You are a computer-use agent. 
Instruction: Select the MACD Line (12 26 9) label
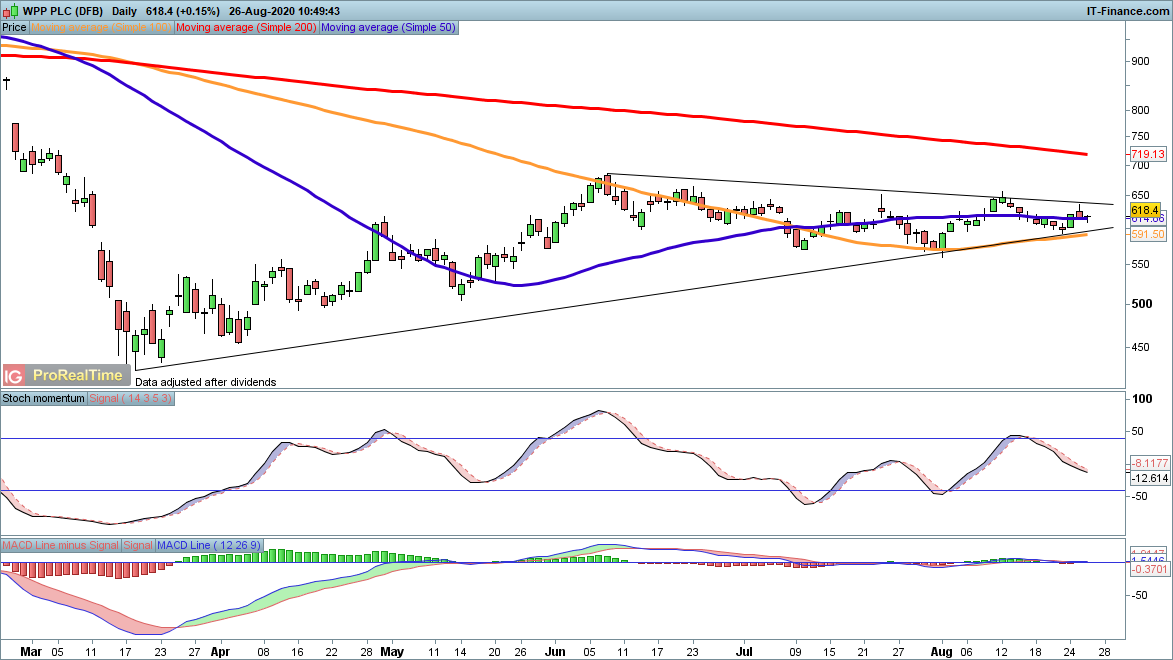pos(209,545)
